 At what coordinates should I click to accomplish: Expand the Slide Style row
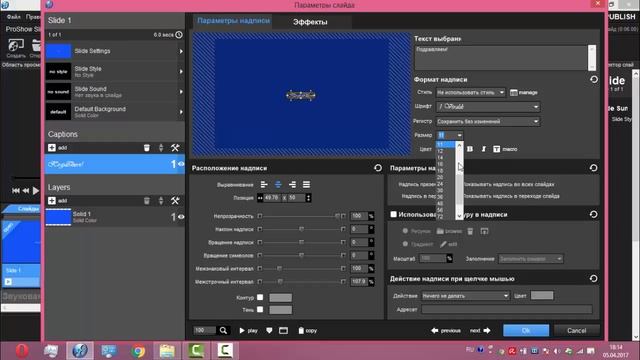pos(115,71)
